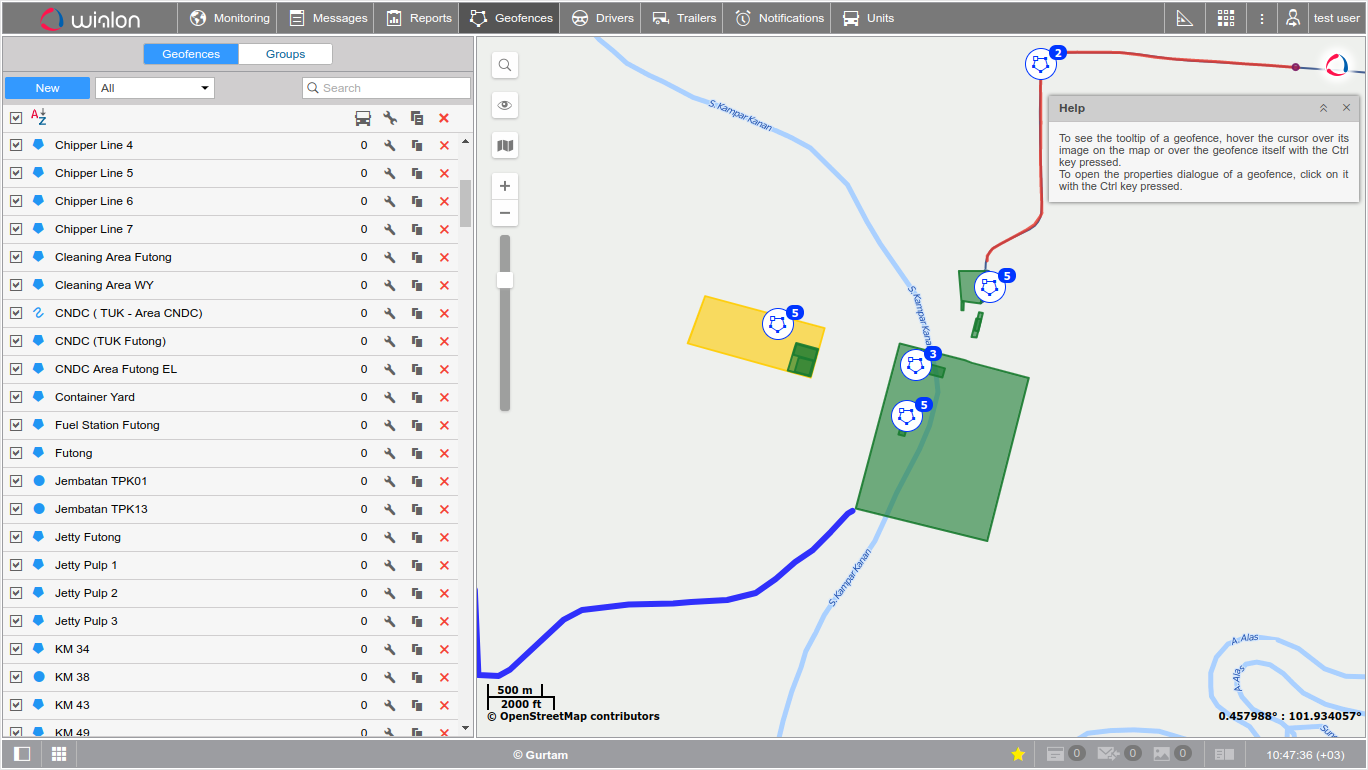Open the map search tool
The image size is (1368, 770).
(505, 65)
